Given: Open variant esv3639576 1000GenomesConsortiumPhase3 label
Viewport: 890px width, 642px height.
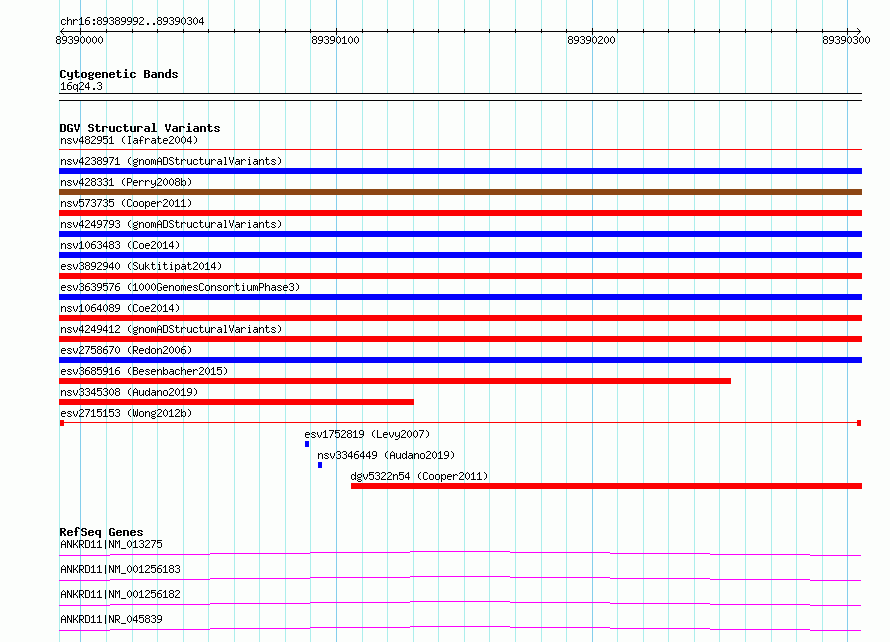Looking at the screenshot, I should point(180,287).
